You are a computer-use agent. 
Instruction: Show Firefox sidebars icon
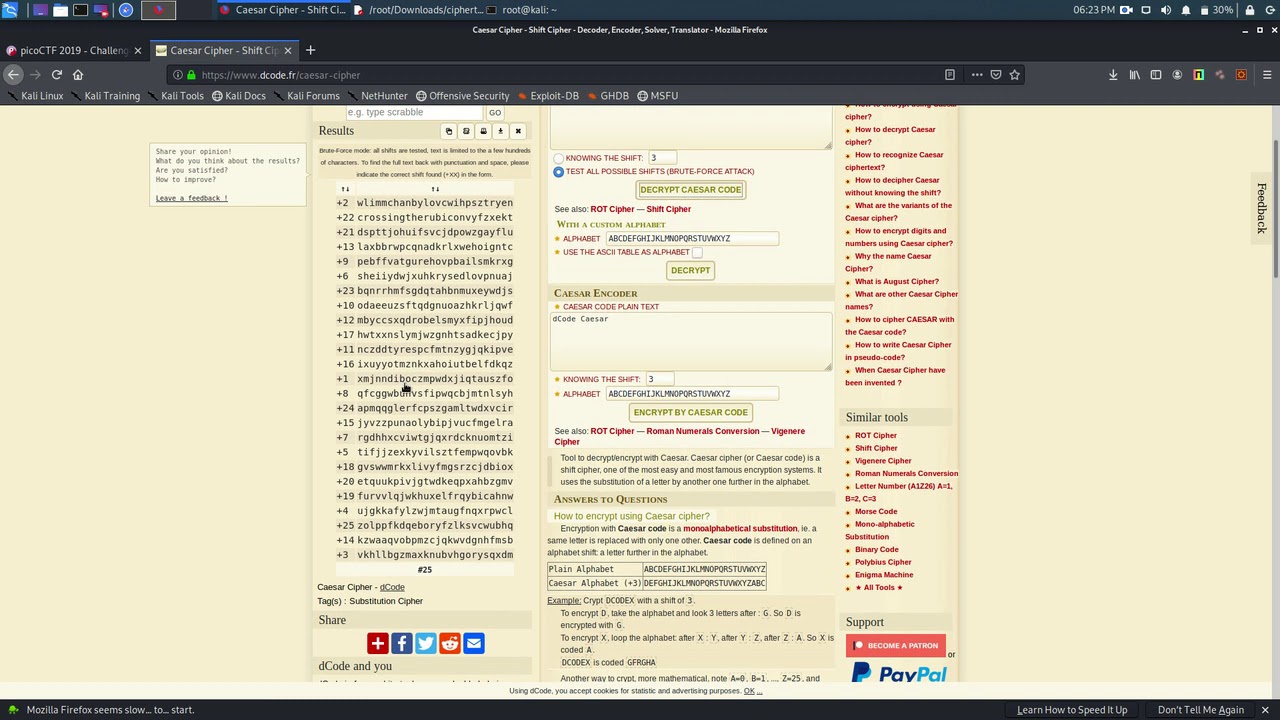tap(1156, 75)
